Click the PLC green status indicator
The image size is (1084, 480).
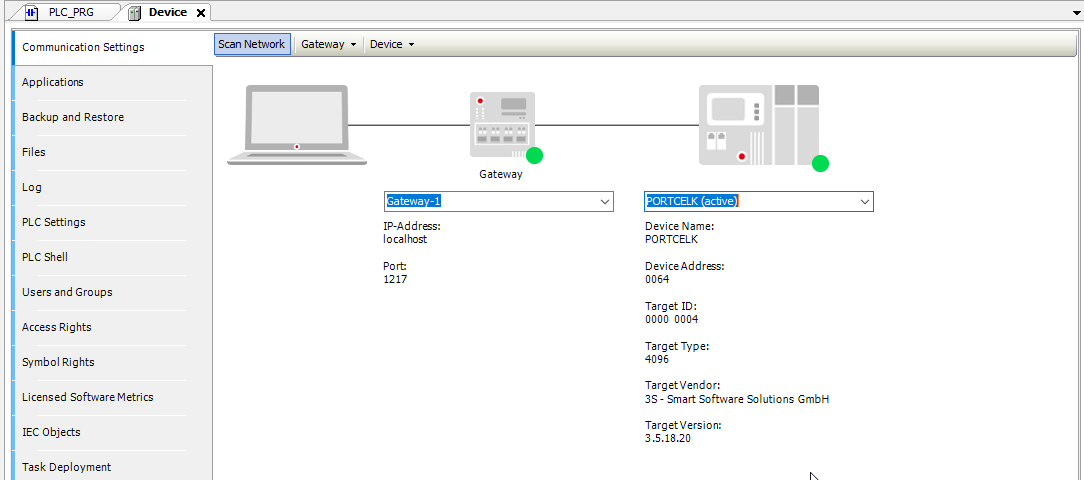[820, 163]
